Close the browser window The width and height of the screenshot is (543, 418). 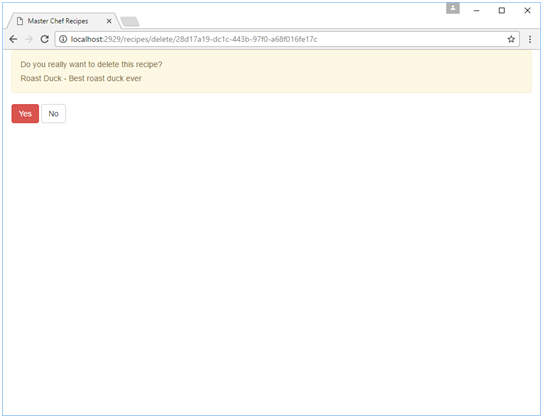527,11
